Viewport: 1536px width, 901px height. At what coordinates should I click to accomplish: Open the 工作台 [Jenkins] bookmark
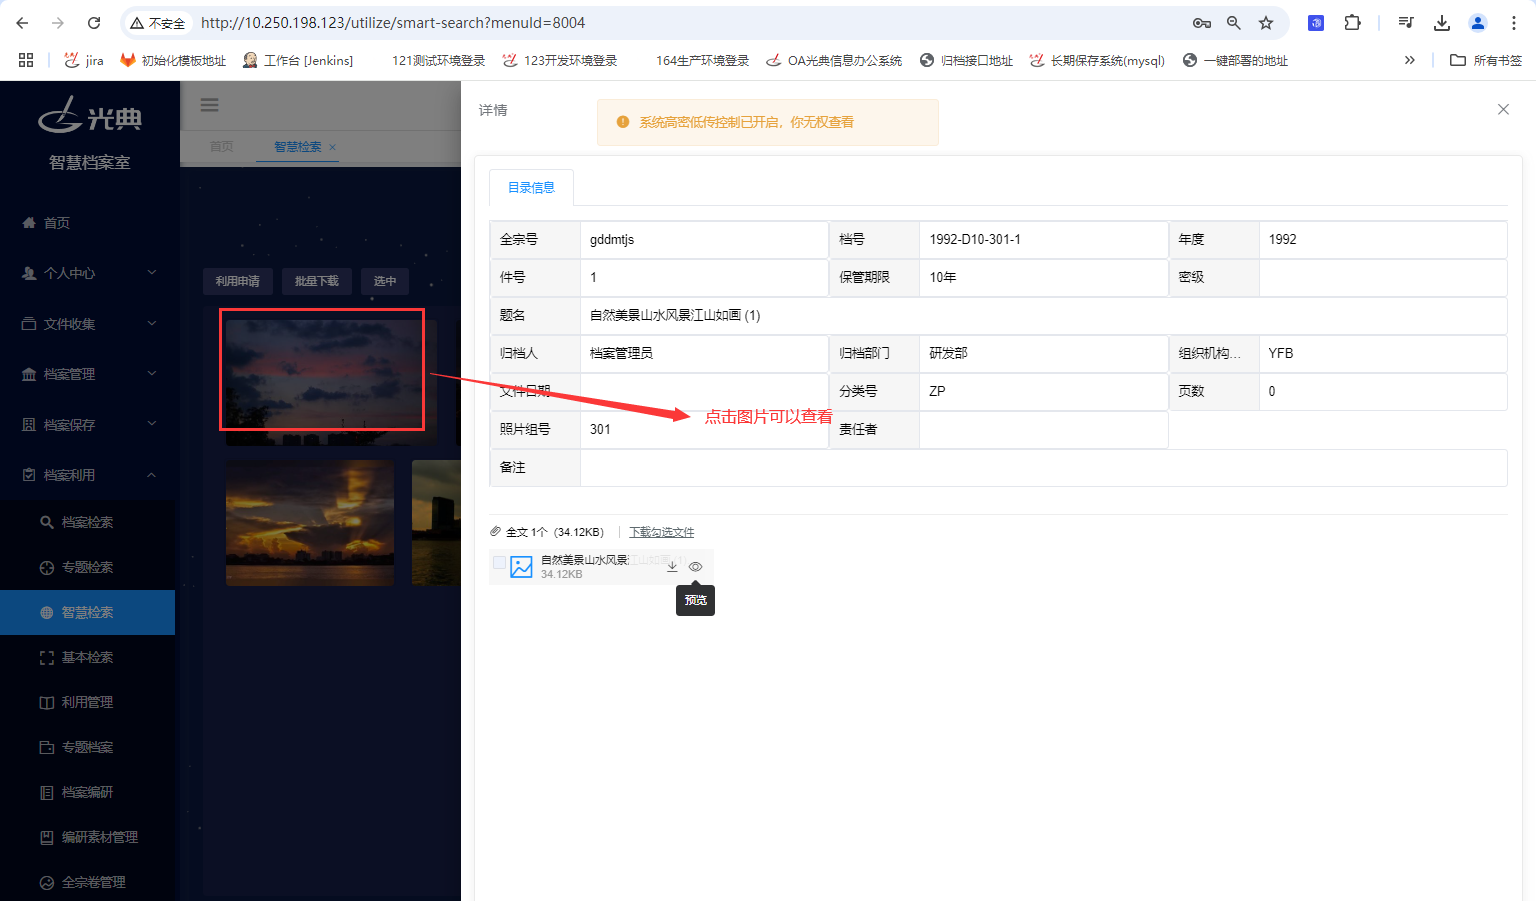(x=298, y=60)
